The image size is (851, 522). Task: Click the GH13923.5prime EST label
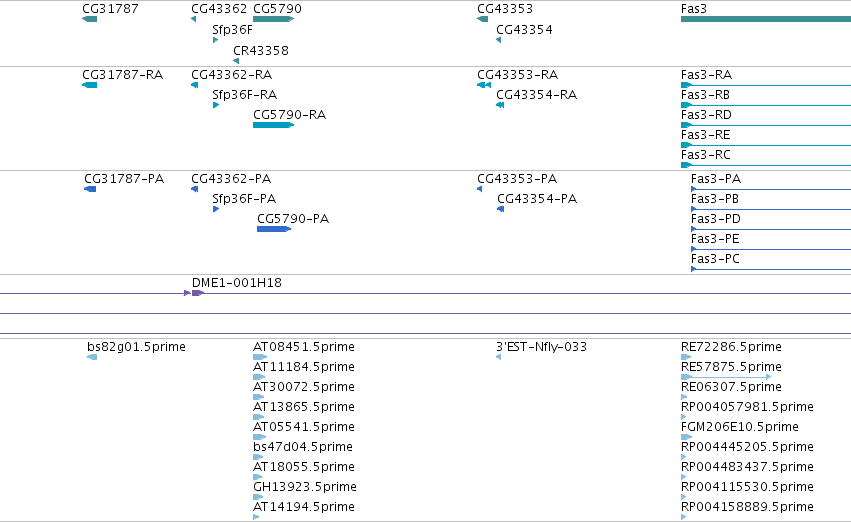click(x=305, y=486)
